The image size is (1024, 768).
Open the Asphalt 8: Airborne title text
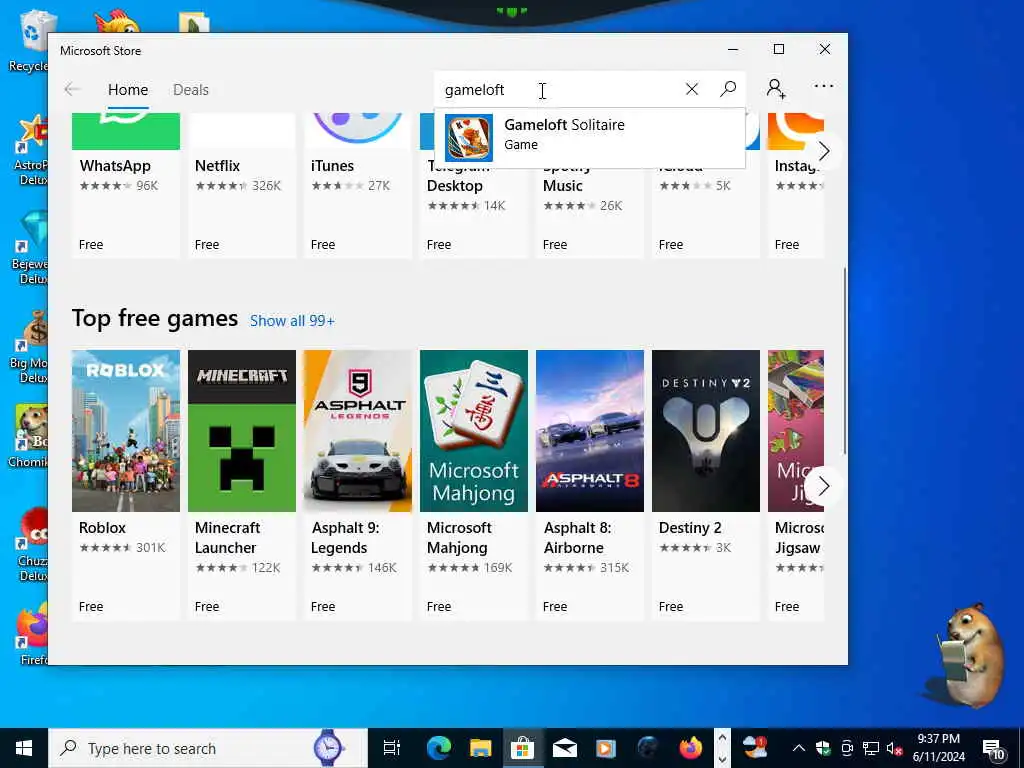click(577, 537)
